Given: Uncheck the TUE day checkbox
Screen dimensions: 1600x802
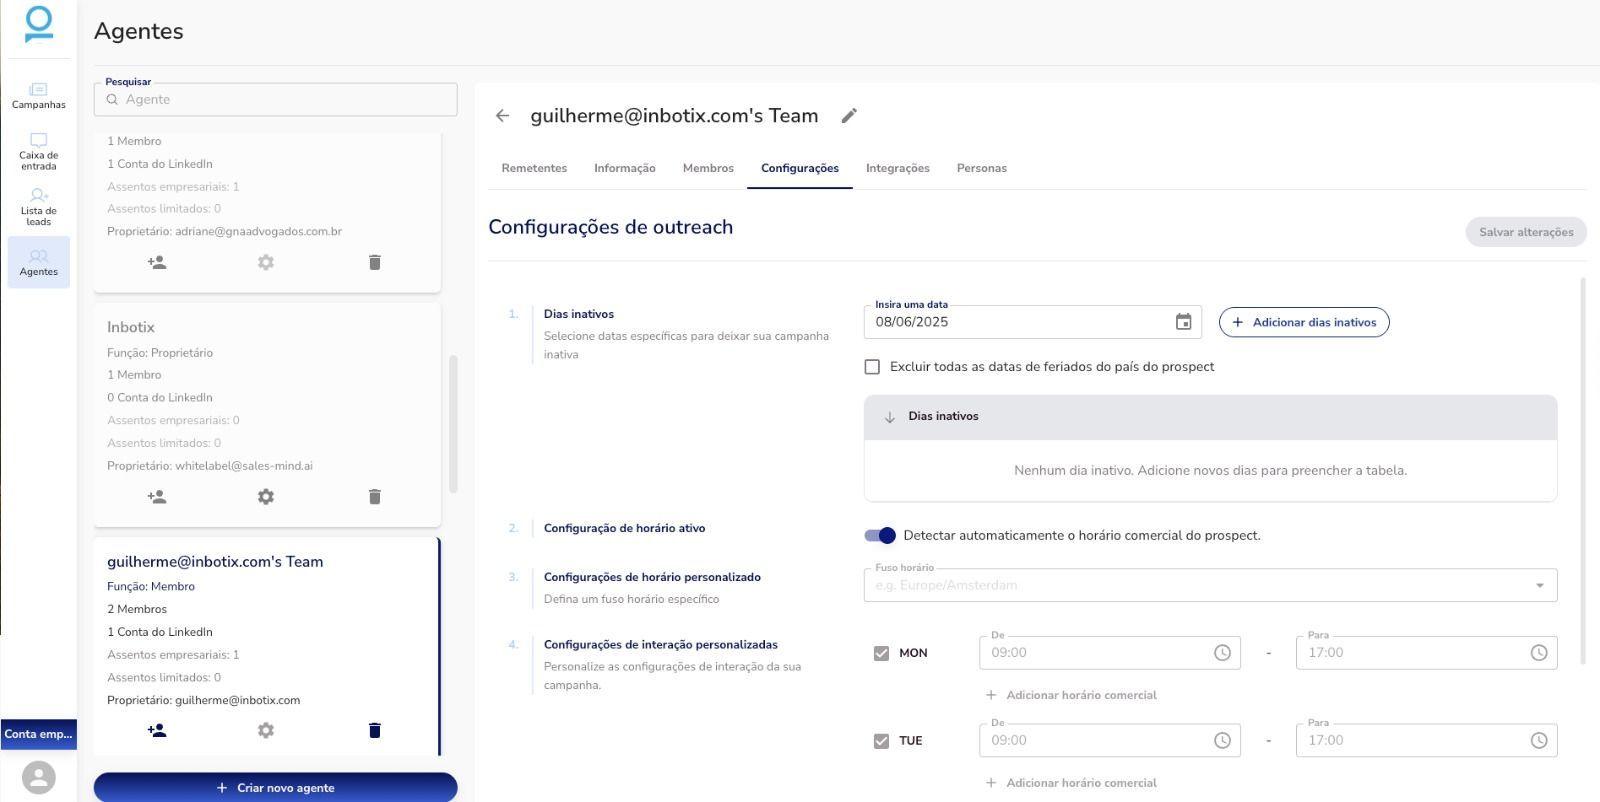Looking at the screenshot, I should coord(881,741).
